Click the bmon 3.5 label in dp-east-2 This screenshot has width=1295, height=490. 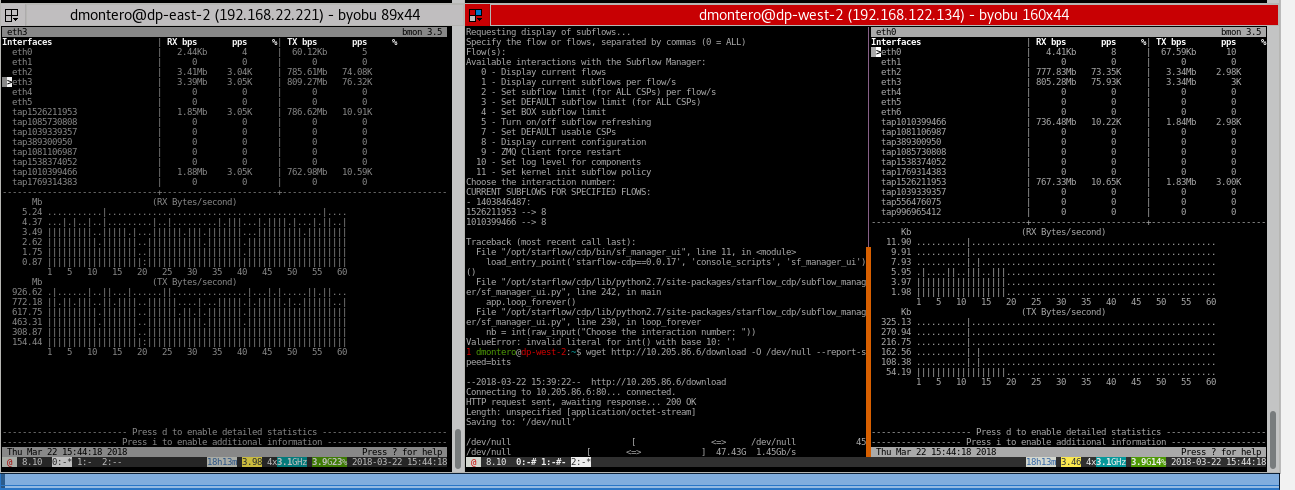point(421,32)
